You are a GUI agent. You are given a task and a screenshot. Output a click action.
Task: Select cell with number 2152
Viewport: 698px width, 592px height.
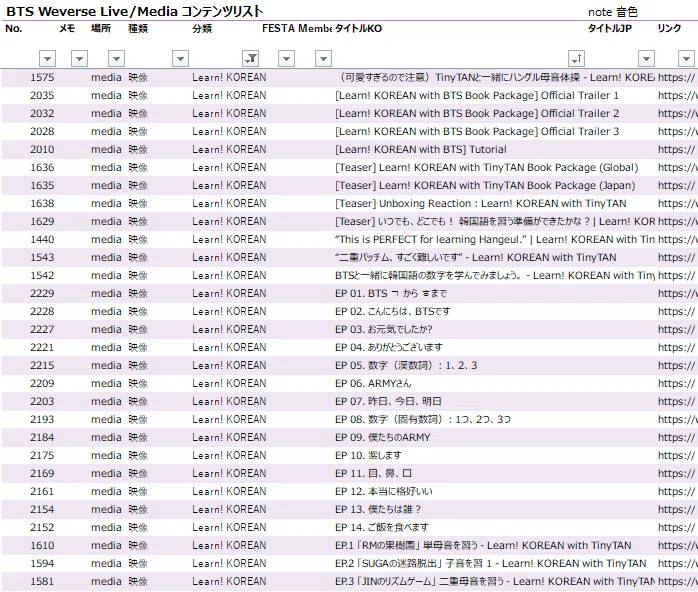click(x=42, y=527)
